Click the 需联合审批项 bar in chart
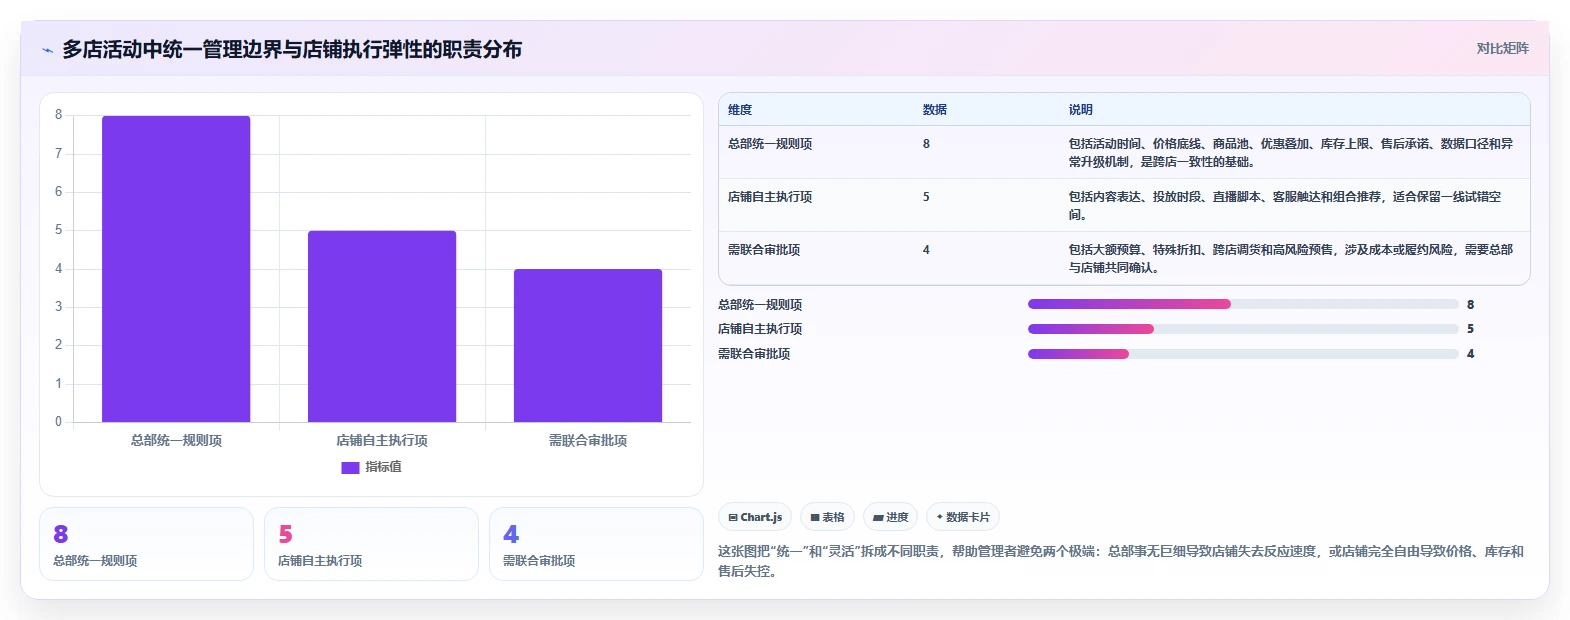Viewport: 1570px width, 620px height. point(588,345)
